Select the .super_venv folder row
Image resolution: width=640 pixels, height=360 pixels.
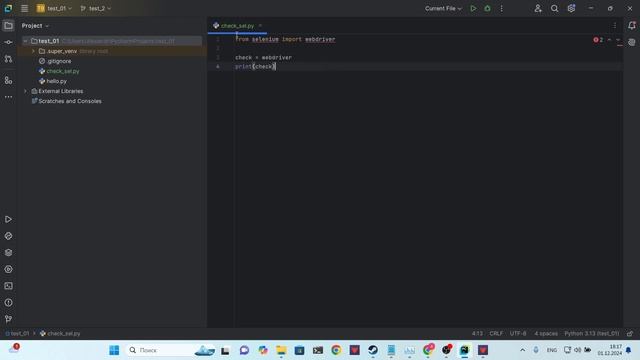(x=112, y=51)
